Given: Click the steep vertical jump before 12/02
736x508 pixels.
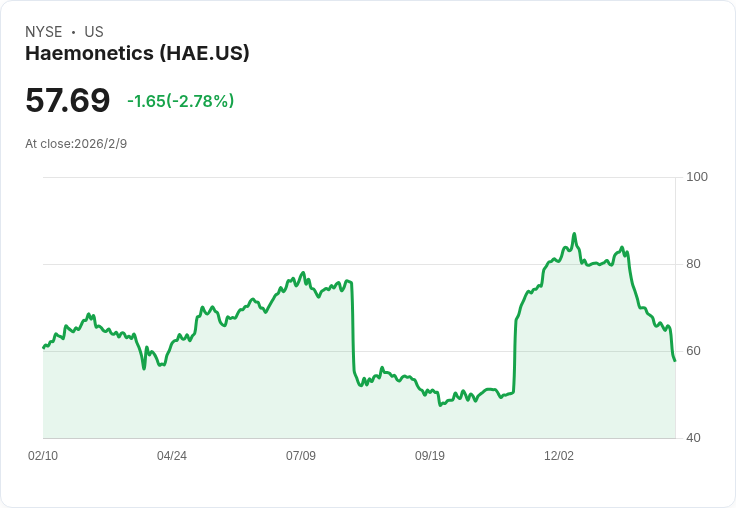Looking at the screenshot, I should [x=515, y=357].
